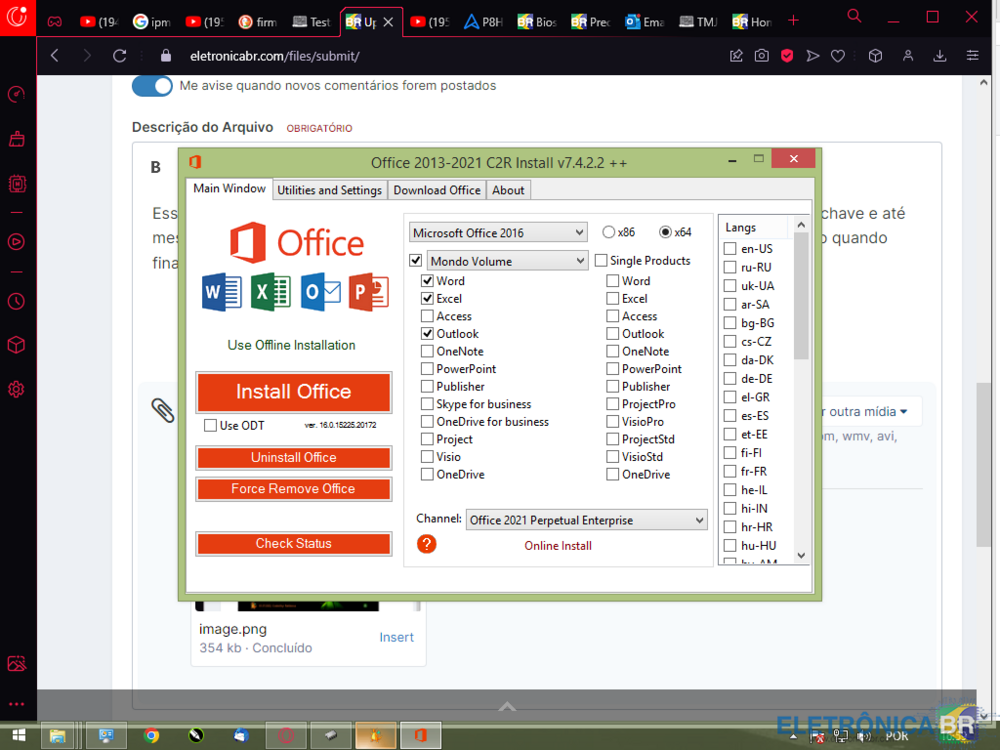The width and height of the screenshot is (1000, 750).
Task: Click the Check Status button
Action: pyautogui.click(x=293, y=543)
